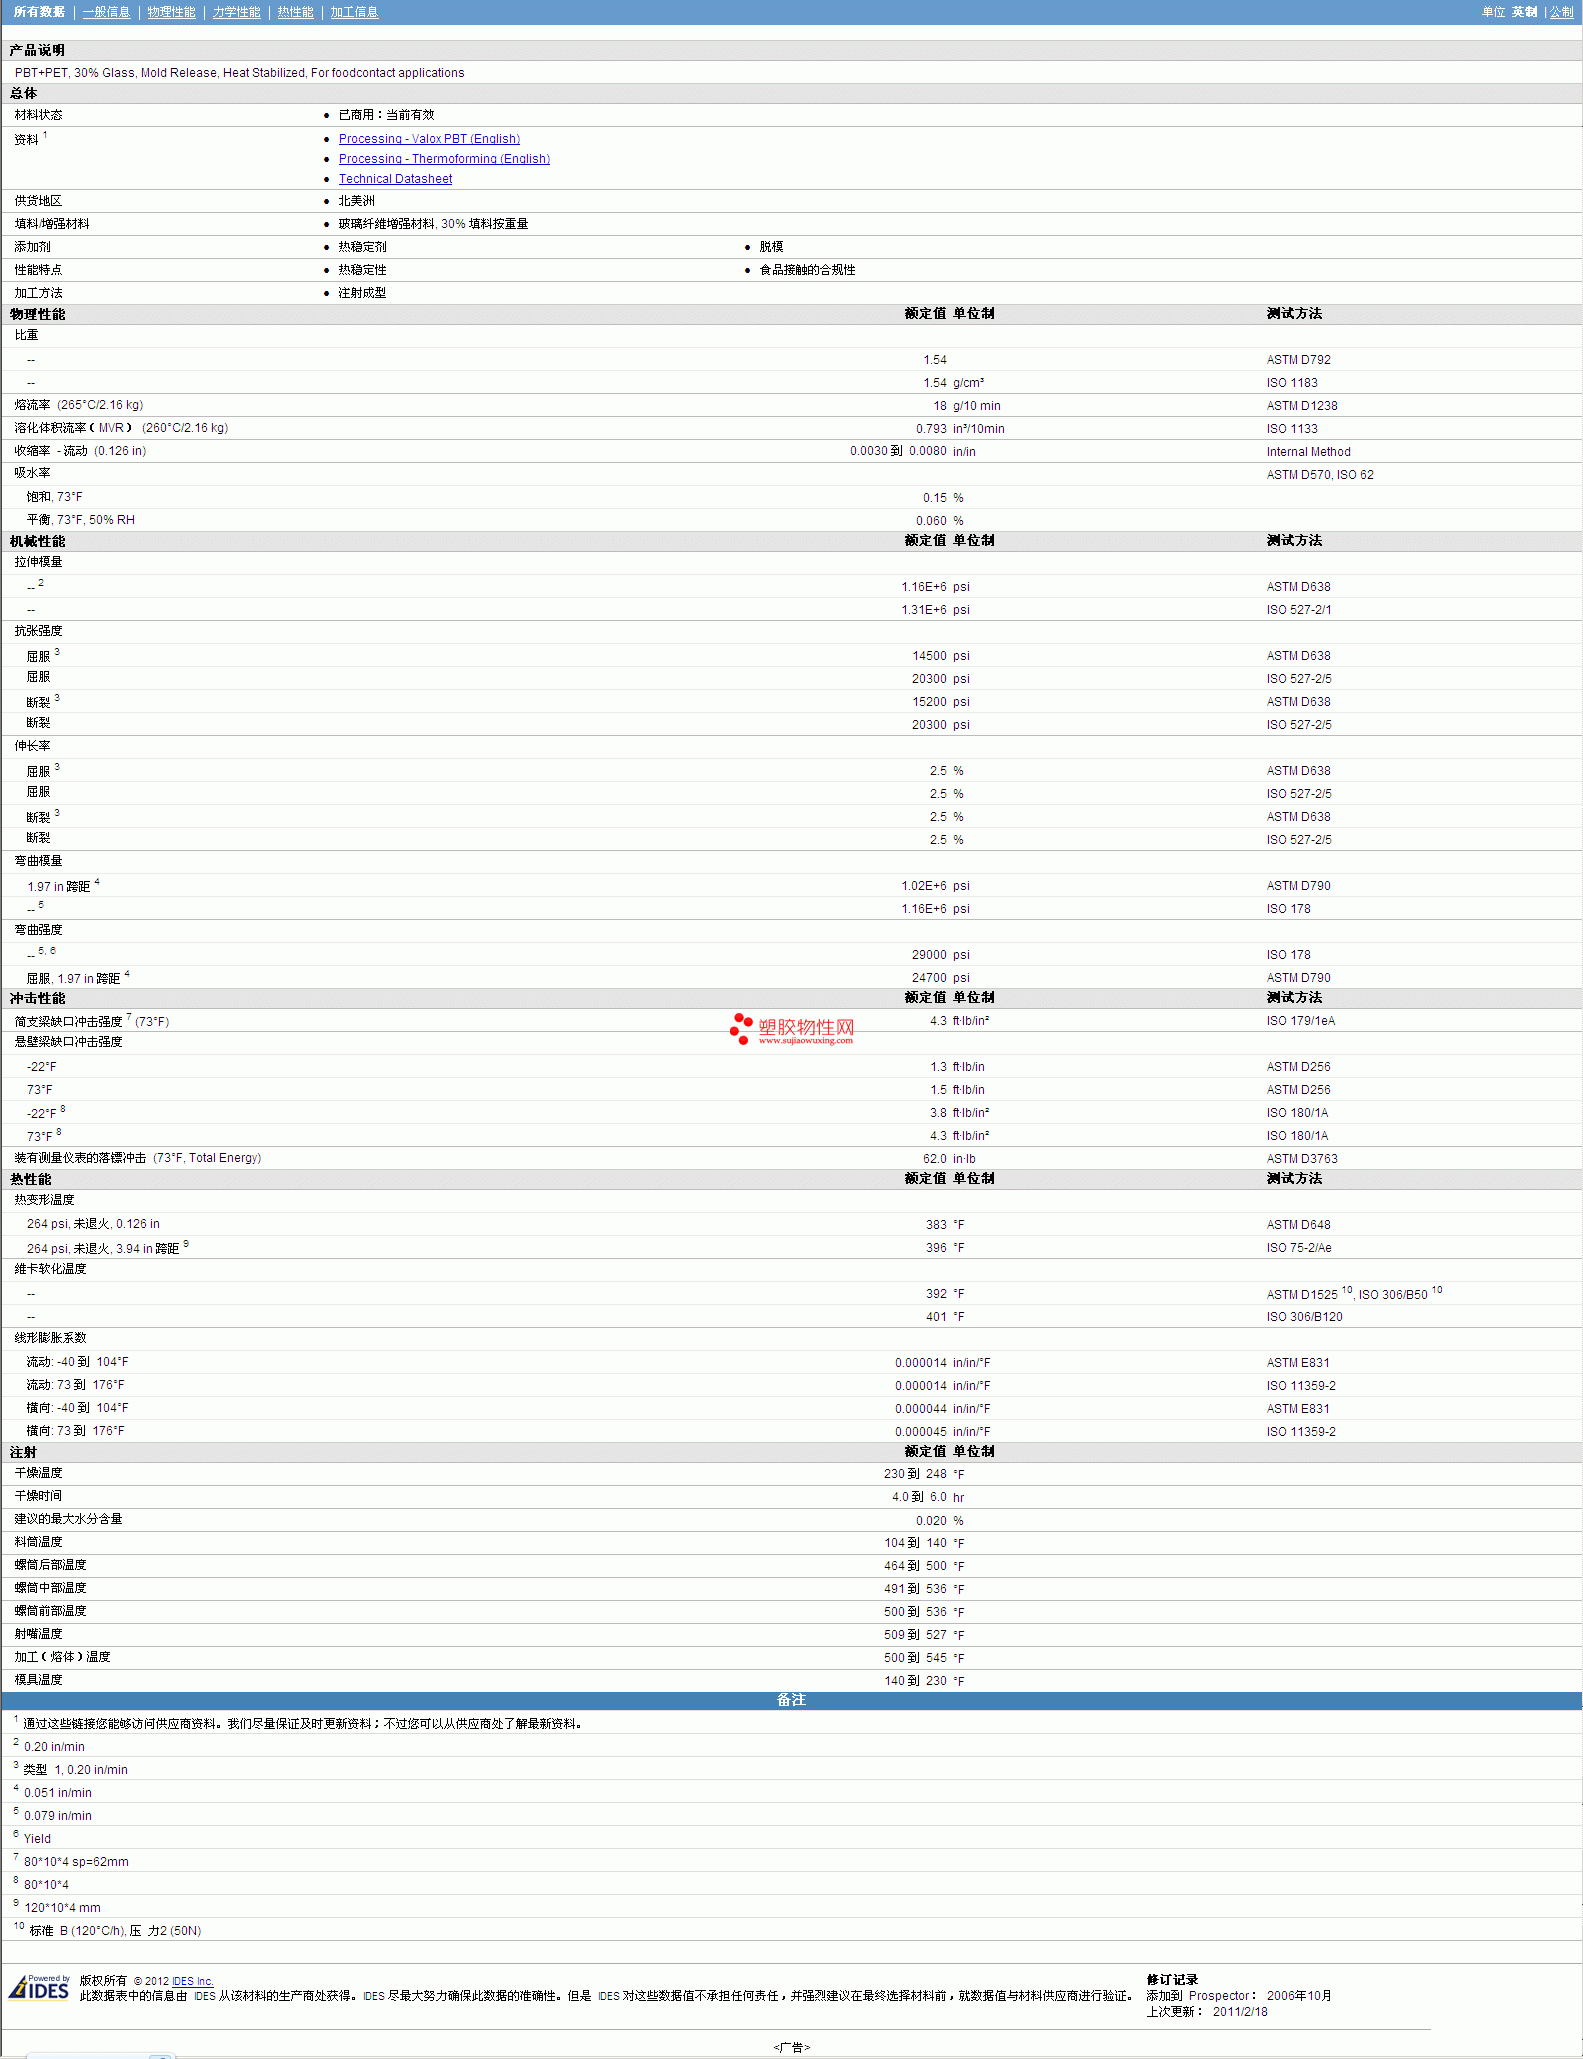Open Processing - Valox PBT (English) link
Image resolution: width=1583 pixels, height=2059 pixels.
coord(429,139)
